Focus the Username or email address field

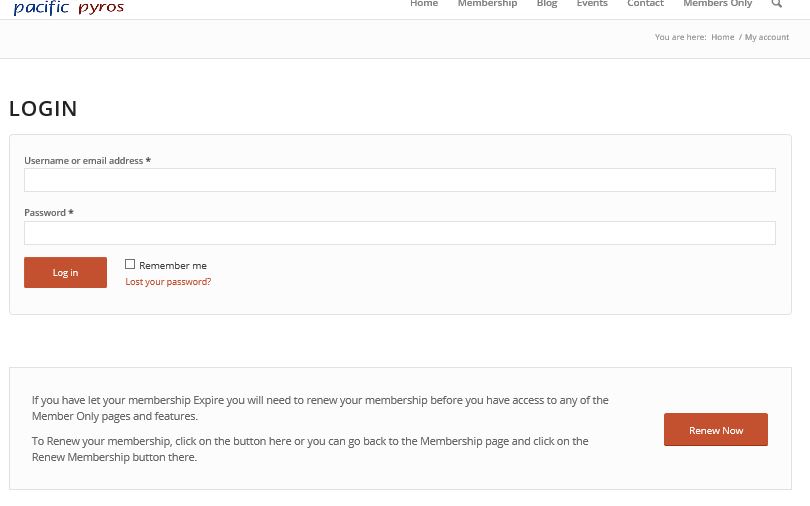400,180
